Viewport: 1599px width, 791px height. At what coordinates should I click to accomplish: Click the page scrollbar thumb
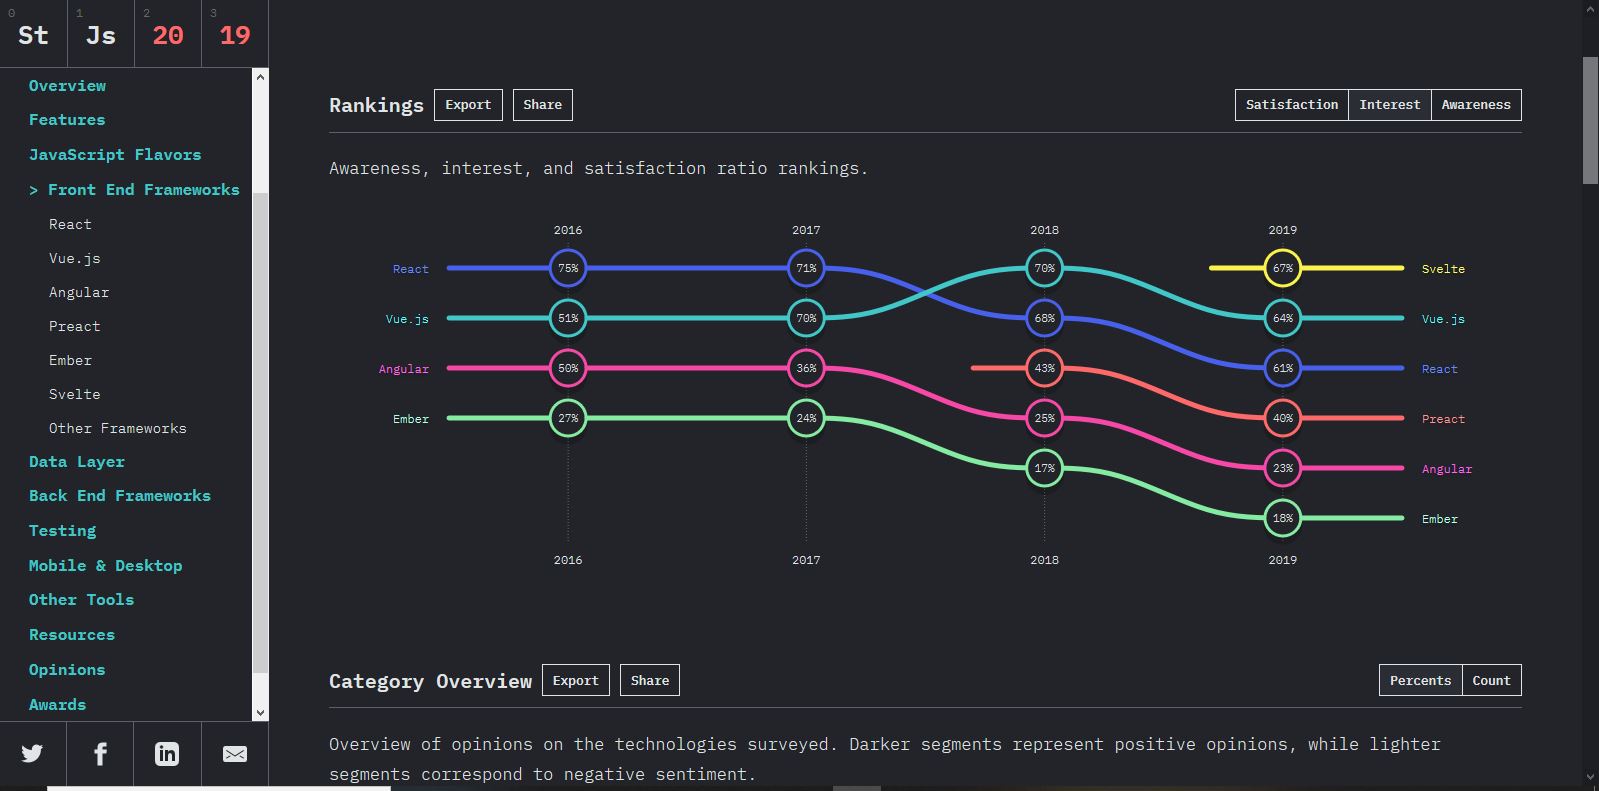pyautogui.click(x=1590, y=120)
